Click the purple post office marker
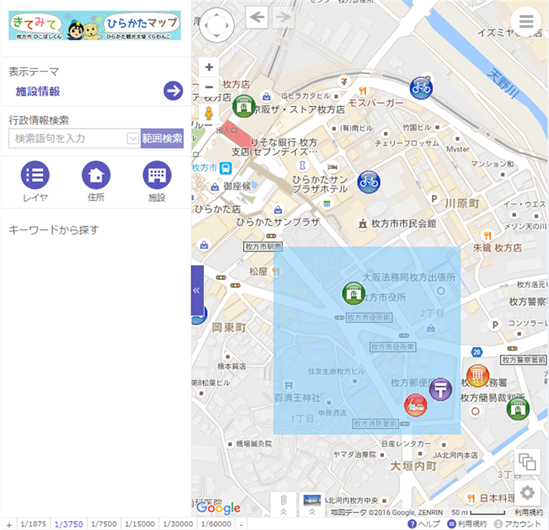The height and width of the screenshot is (530, 549). coord(440,389)
